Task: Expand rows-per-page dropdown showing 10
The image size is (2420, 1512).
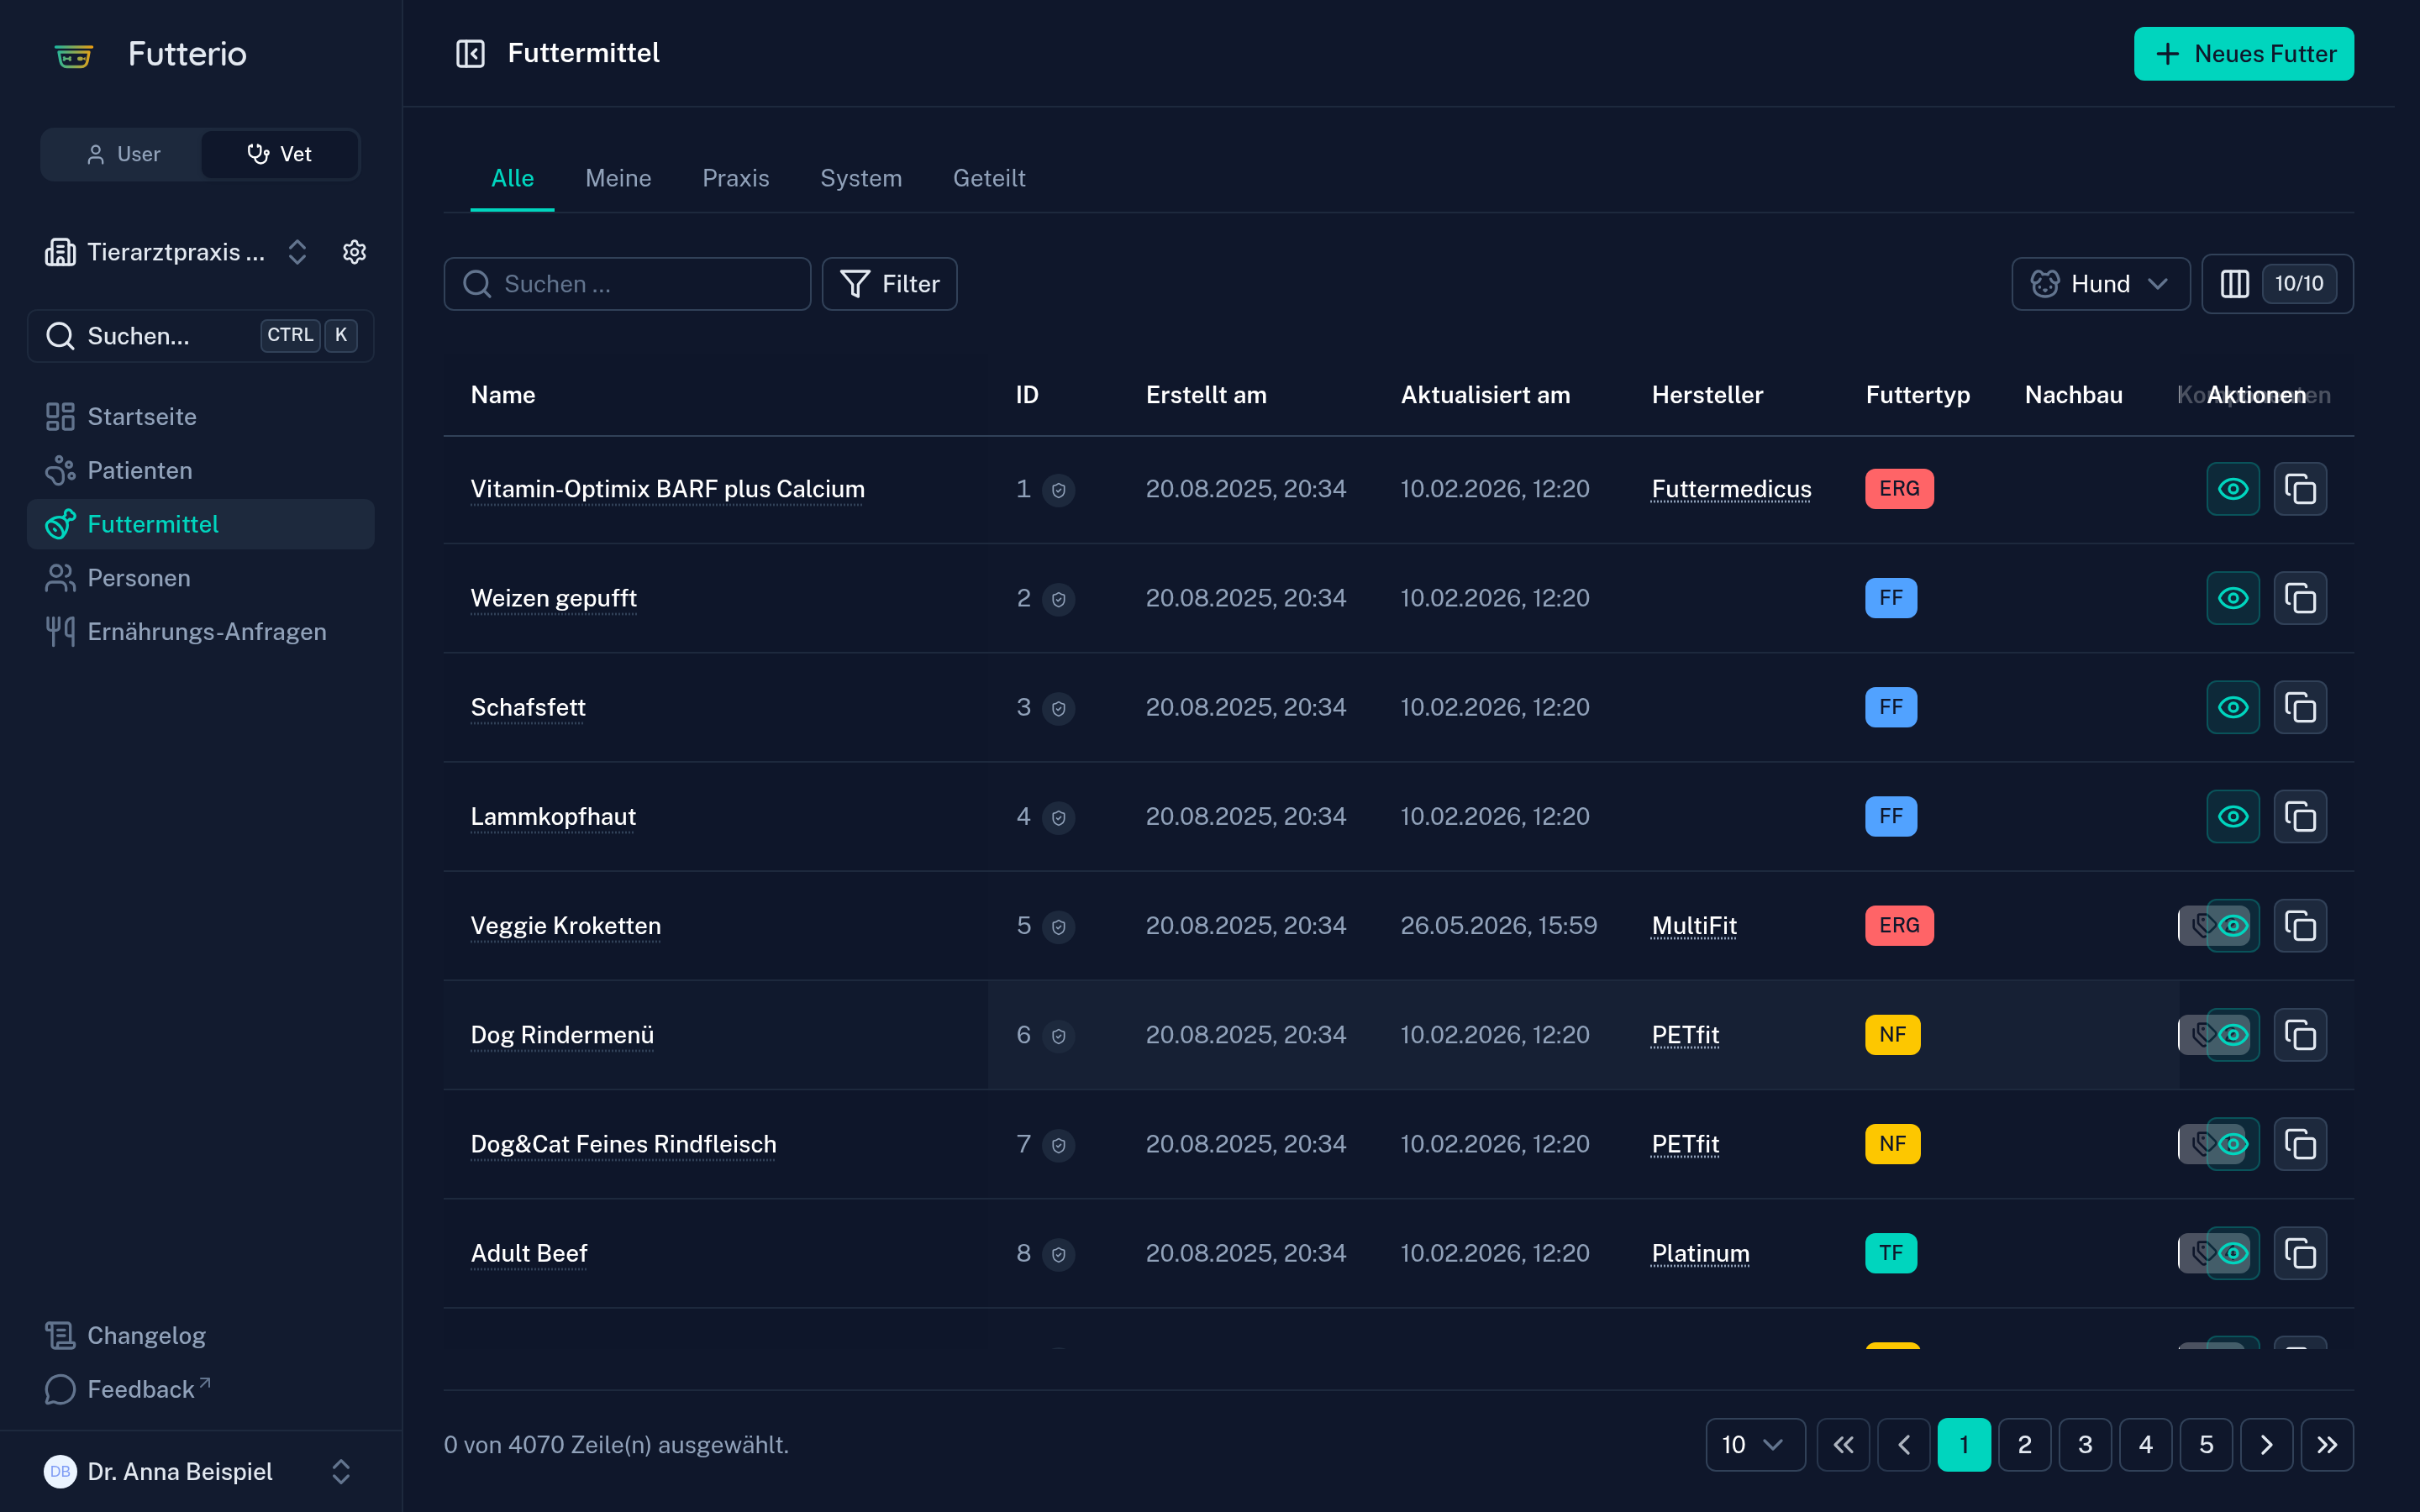Action: tap(1755, 1444)
